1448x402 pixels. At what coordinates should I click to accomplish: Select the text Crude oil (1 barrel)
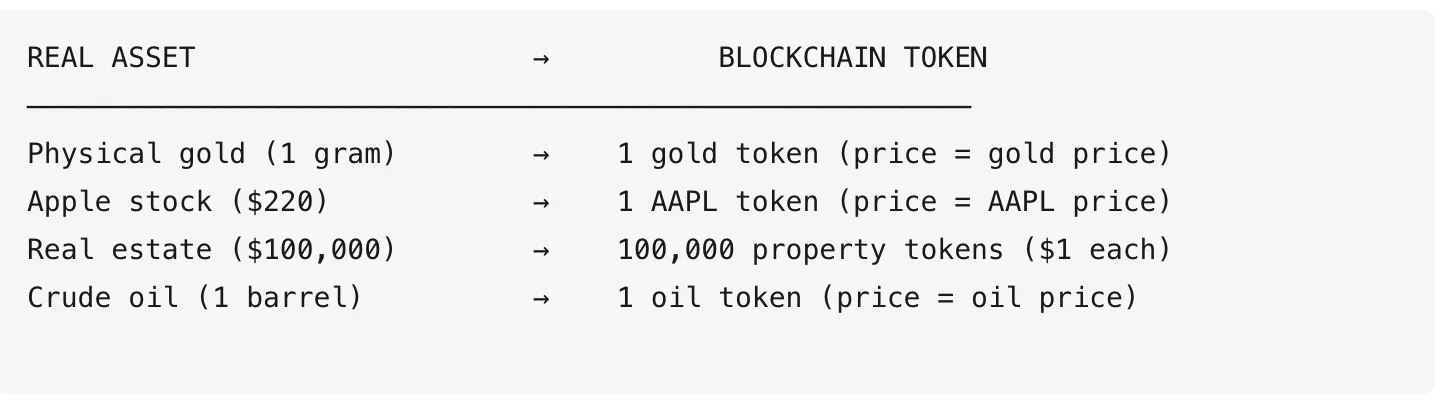195,298
